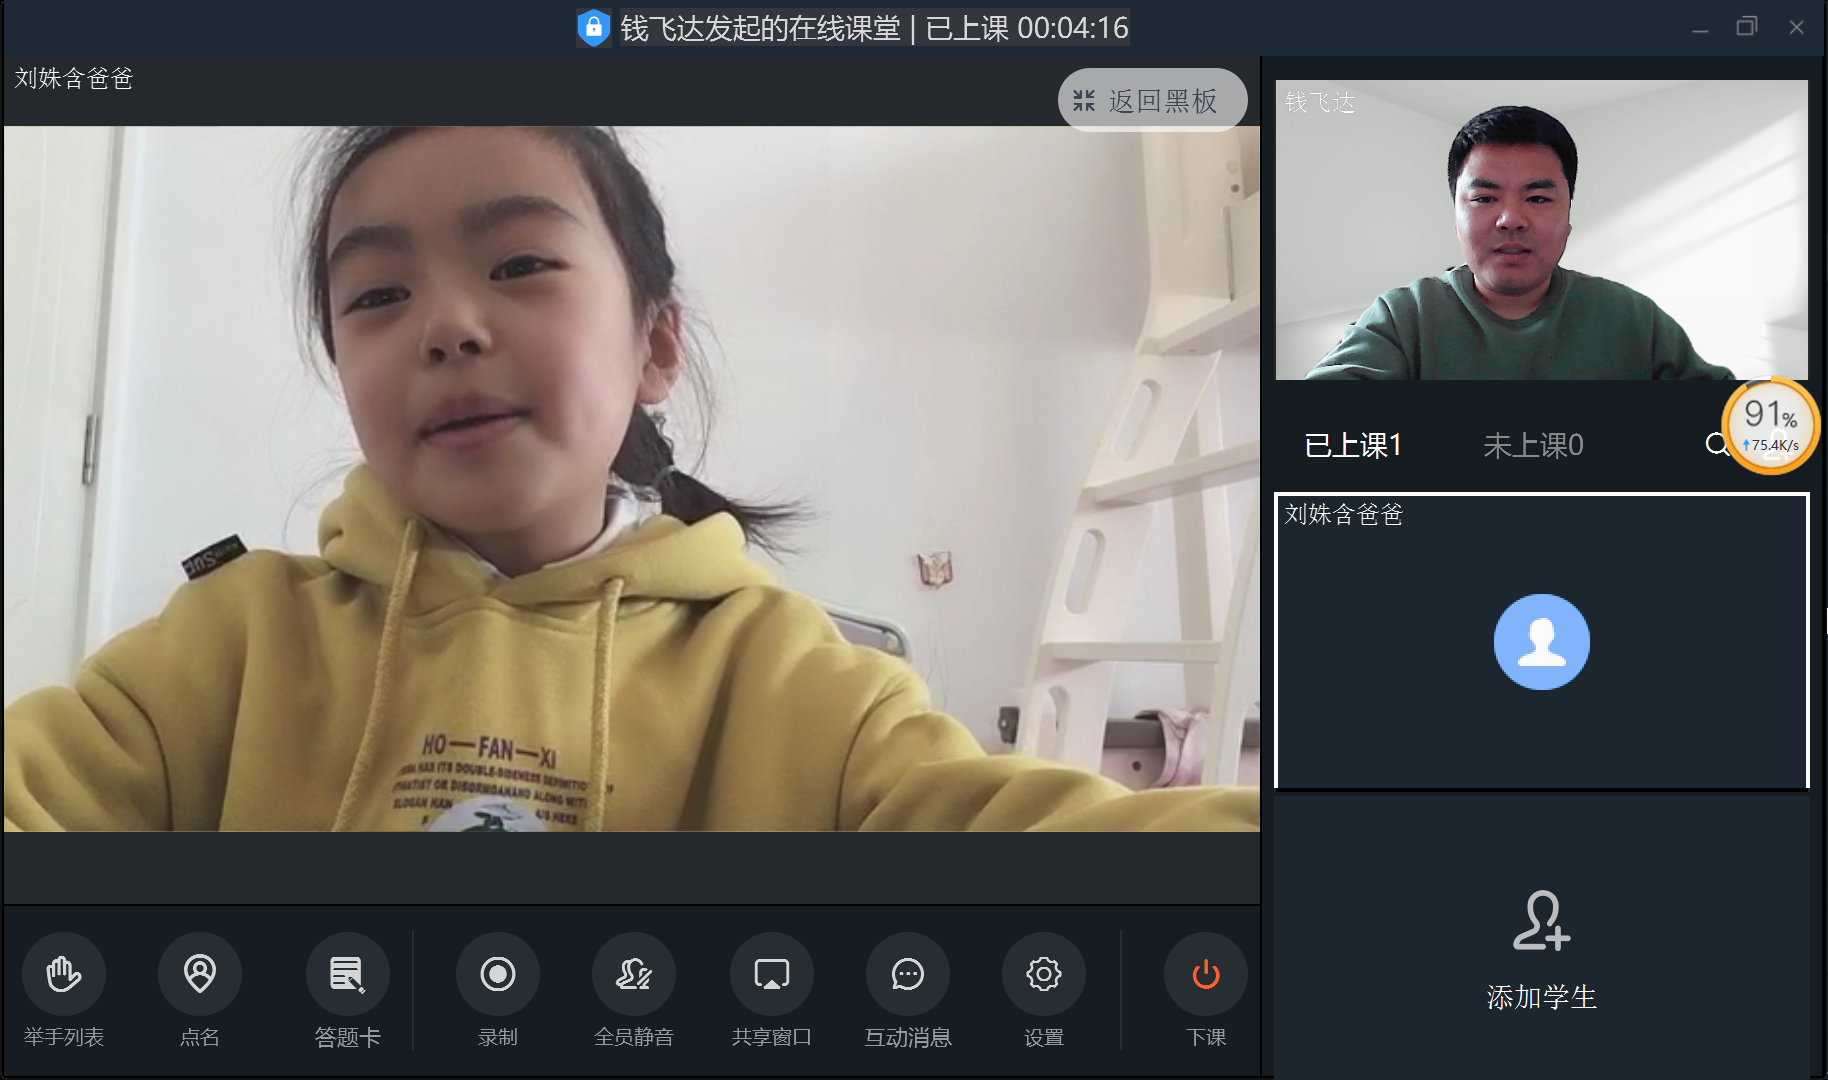Image resolution: width=1828 pixels, height=1080 pixels.
Task: Start a 点名 roll call
Action: point(200,974)
